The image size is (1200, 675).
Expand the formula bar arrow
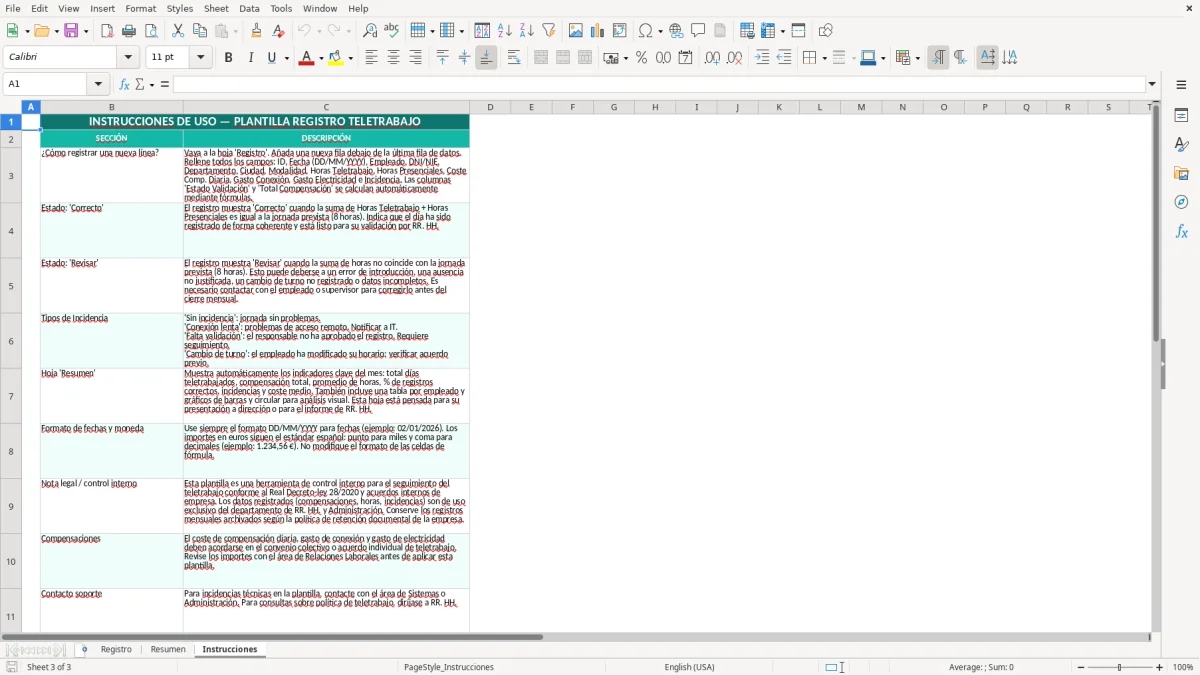pos(1152,84)
